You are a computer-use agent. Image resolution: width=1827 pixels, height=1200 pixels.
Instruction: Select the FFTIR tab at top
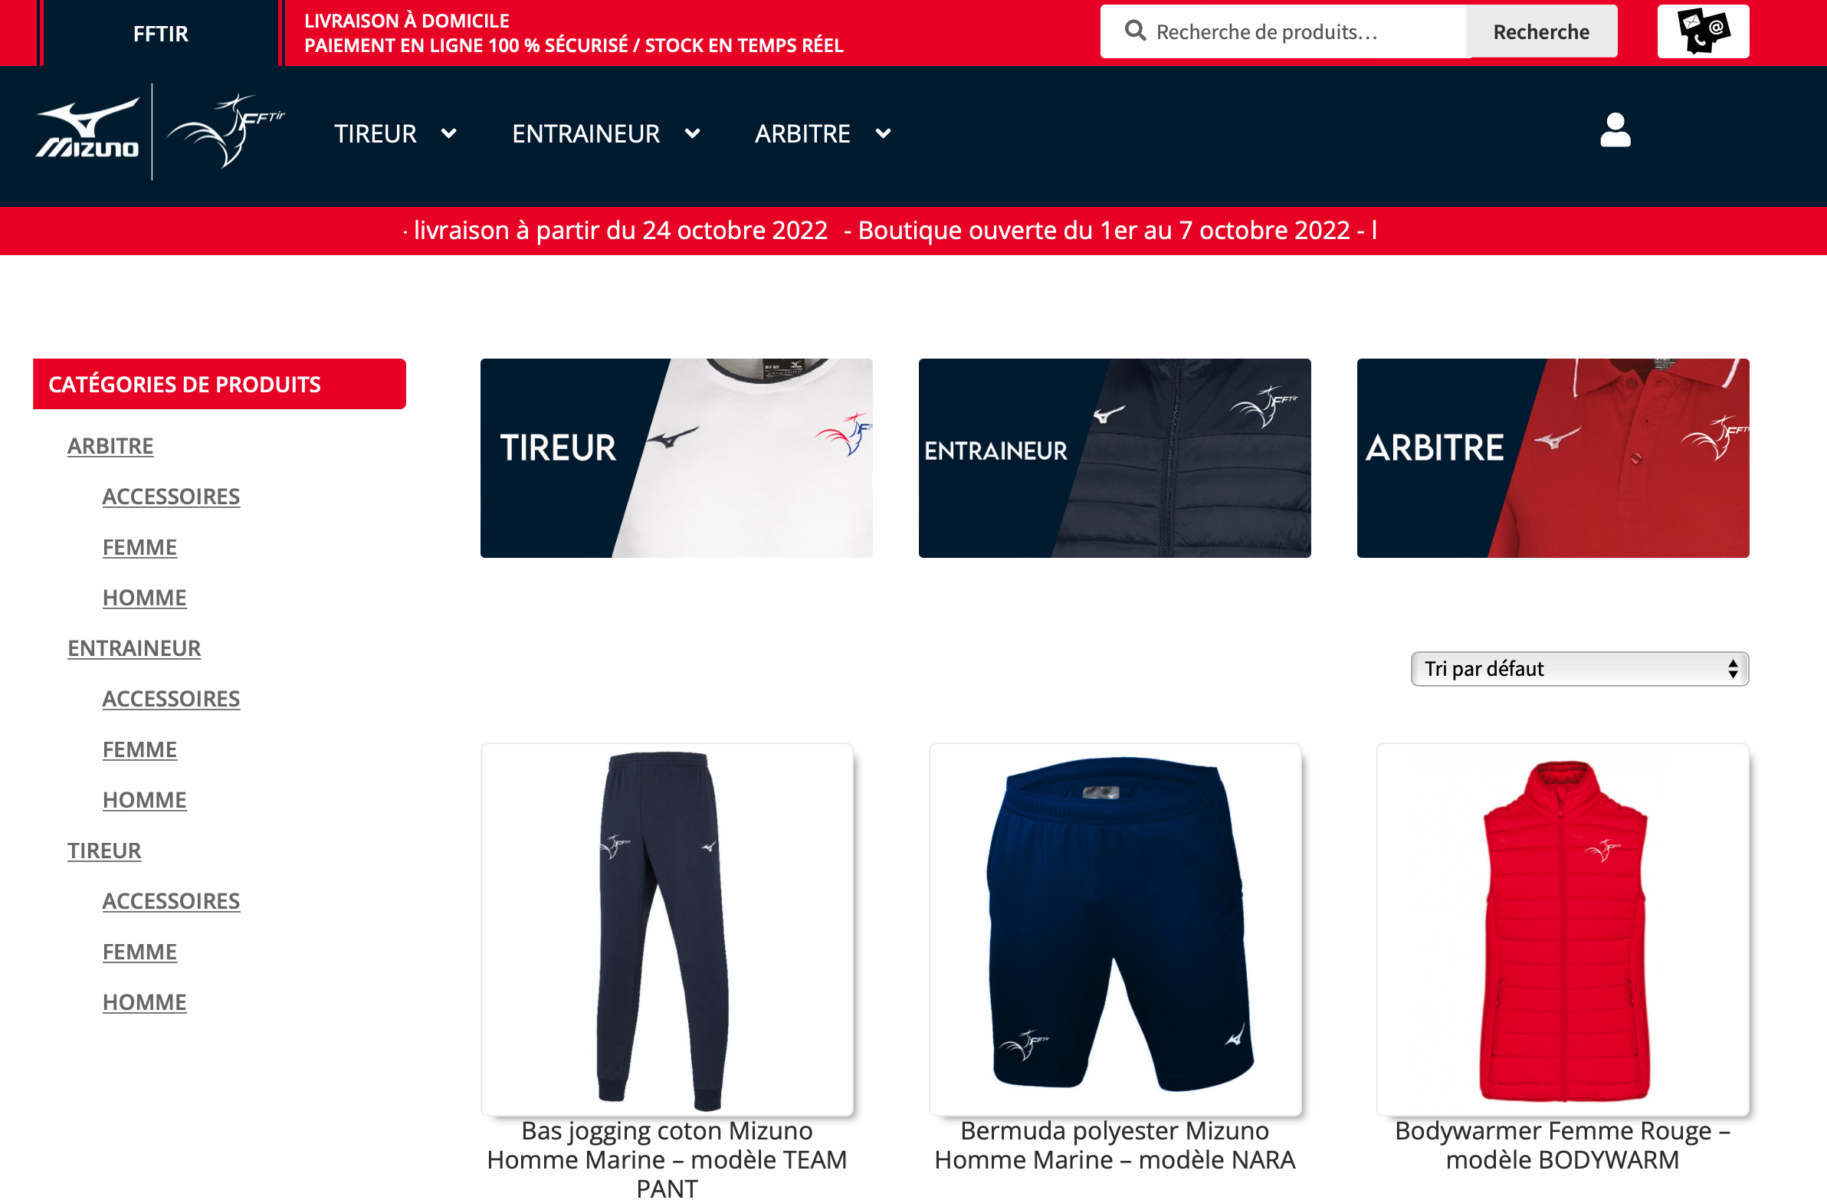pos(160,33)
